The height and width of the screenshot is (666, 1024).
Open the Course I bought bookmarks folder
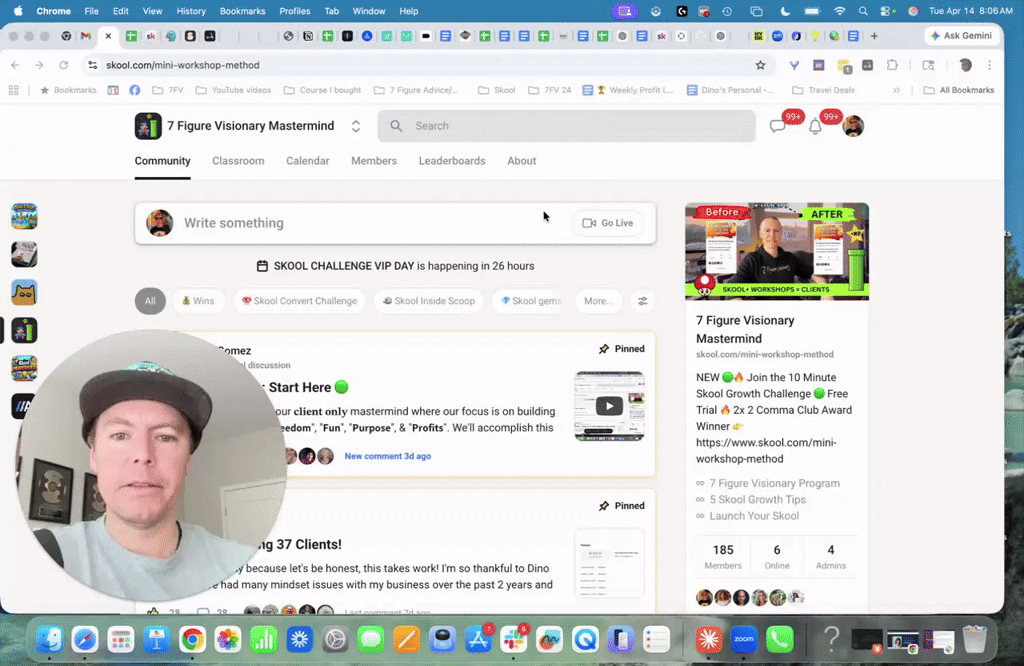click(323, 90)
